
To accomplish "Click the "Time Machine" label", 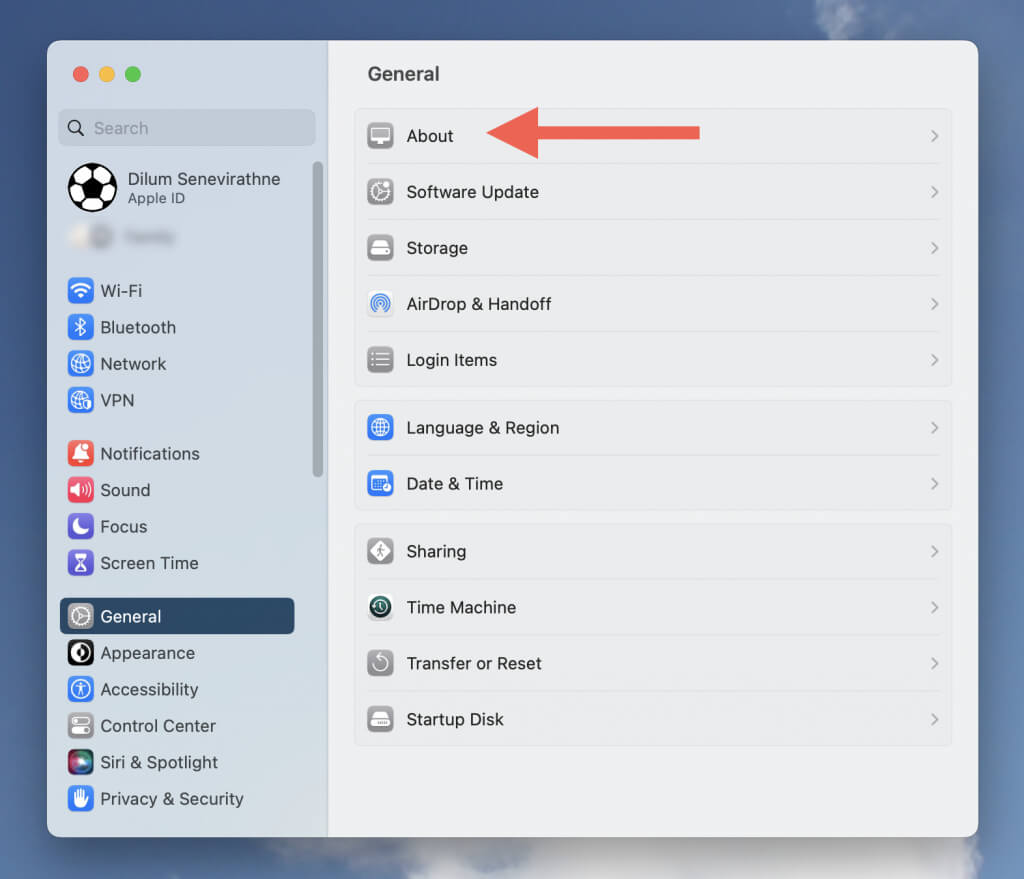I will click(x=461, y=607).
